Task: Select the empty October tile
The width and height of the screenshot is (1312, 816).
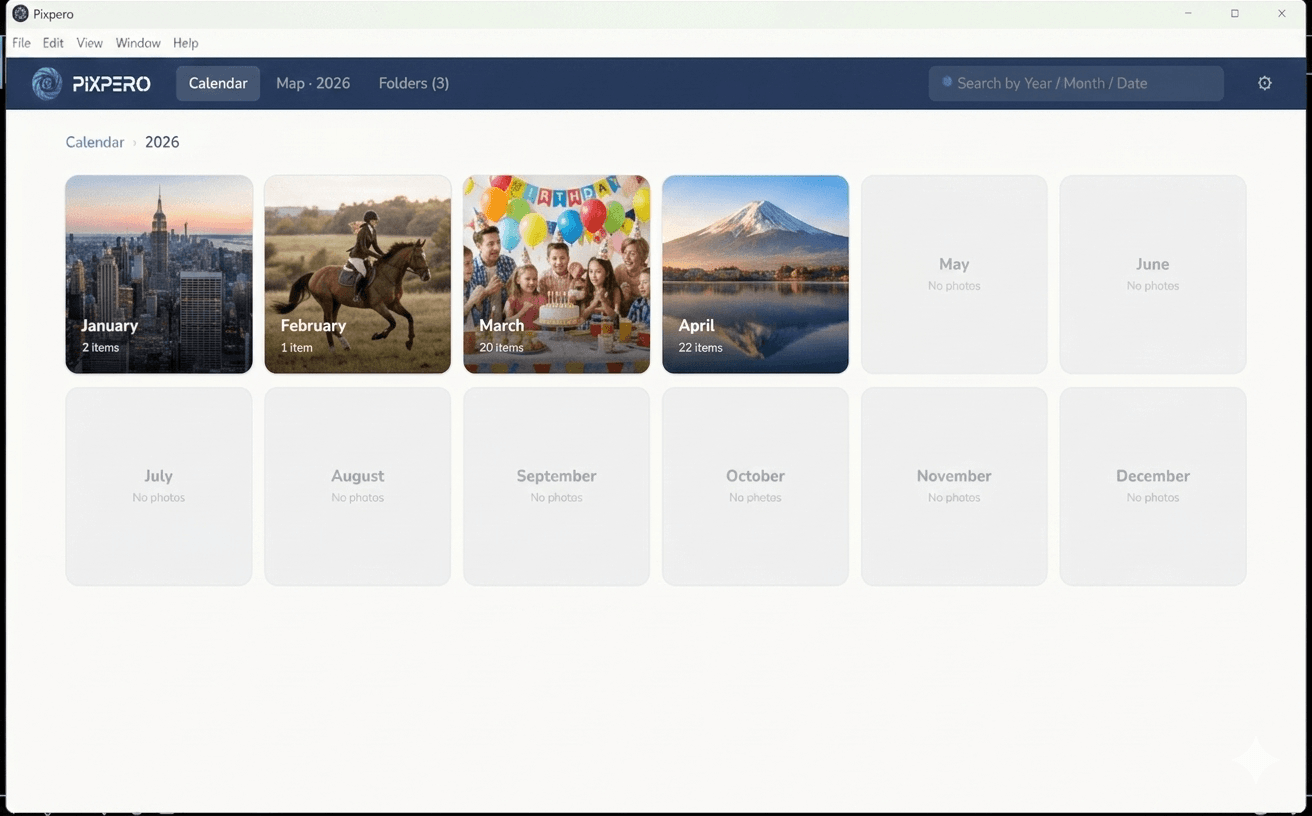Action: 755,486
